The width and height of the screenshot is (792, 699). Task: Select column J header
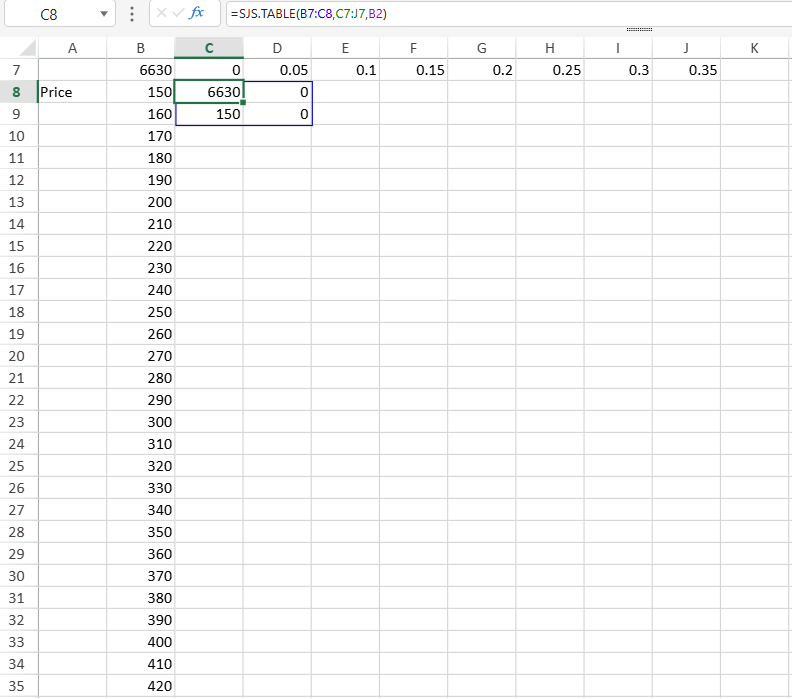686,48
